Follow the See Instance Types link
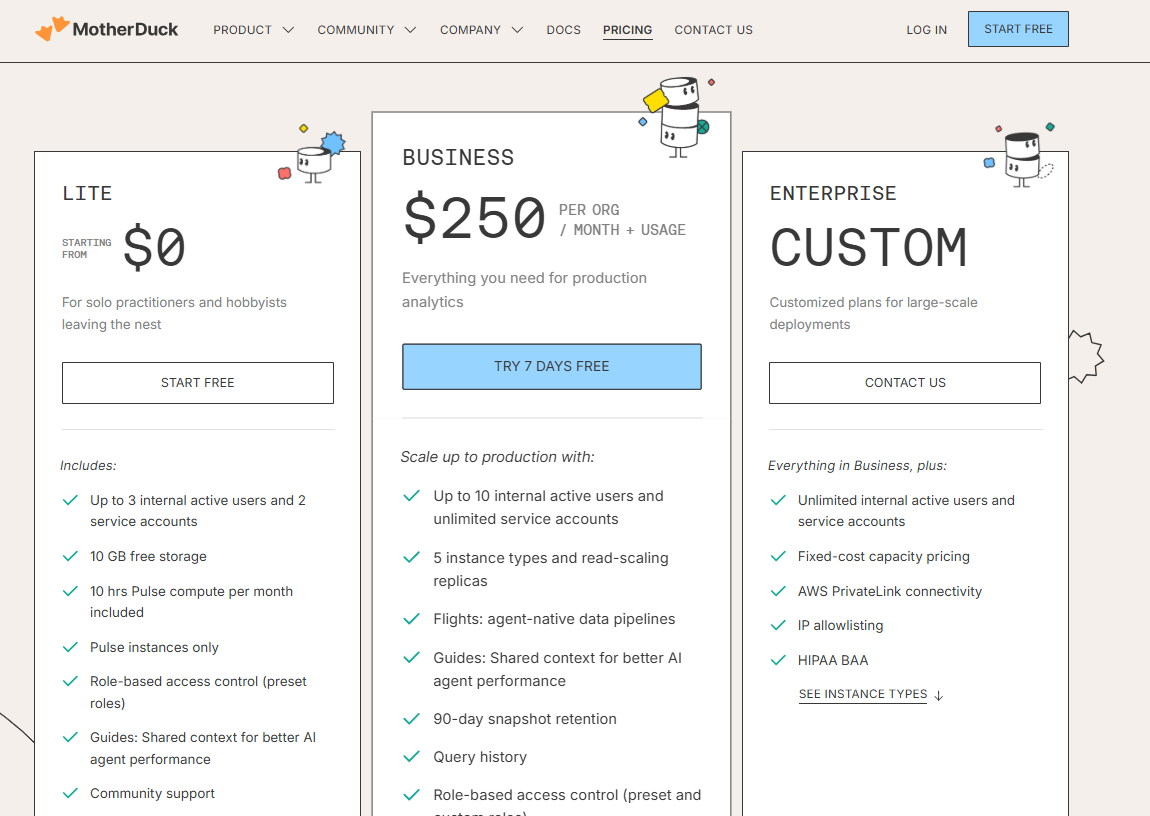 (x=862, y=694)
